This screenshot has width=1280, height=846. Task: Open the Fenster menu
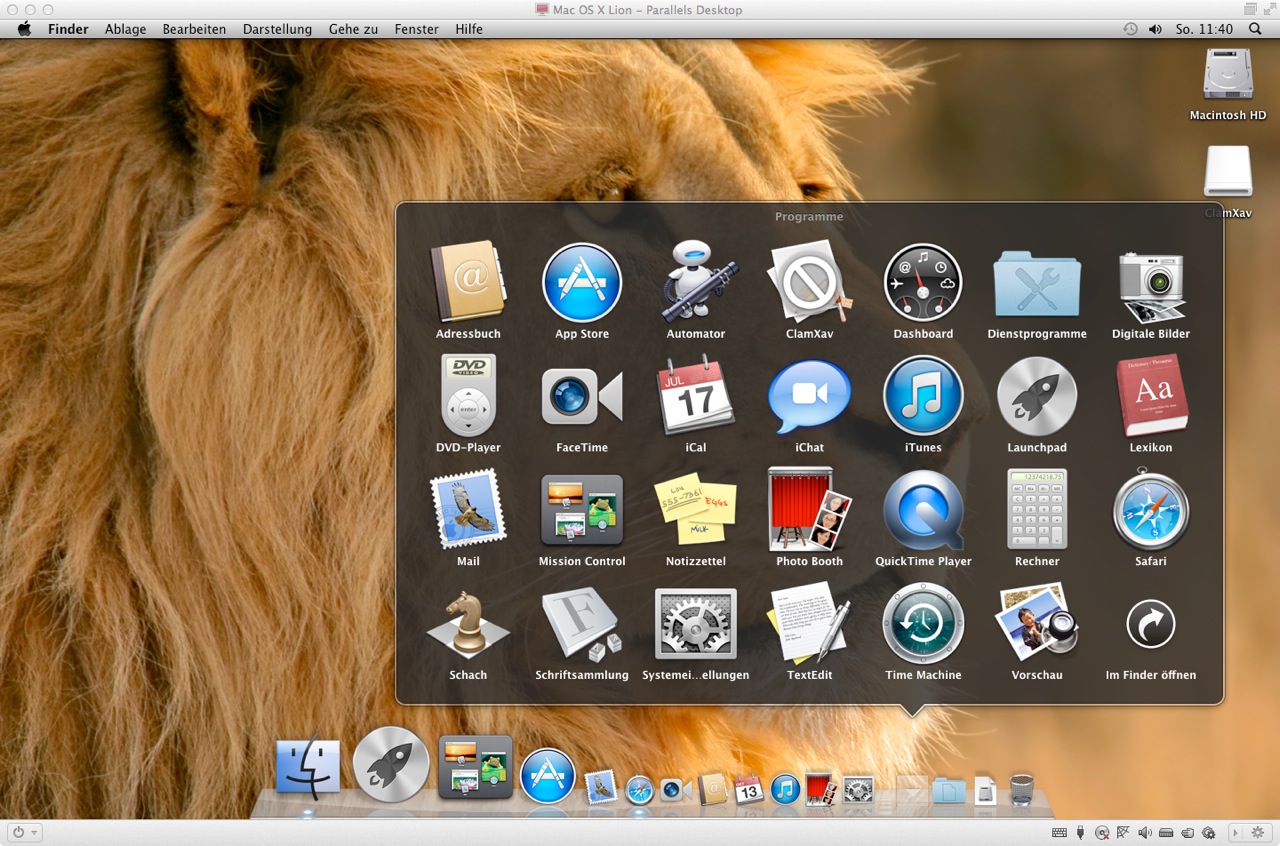tap(417, 29)
